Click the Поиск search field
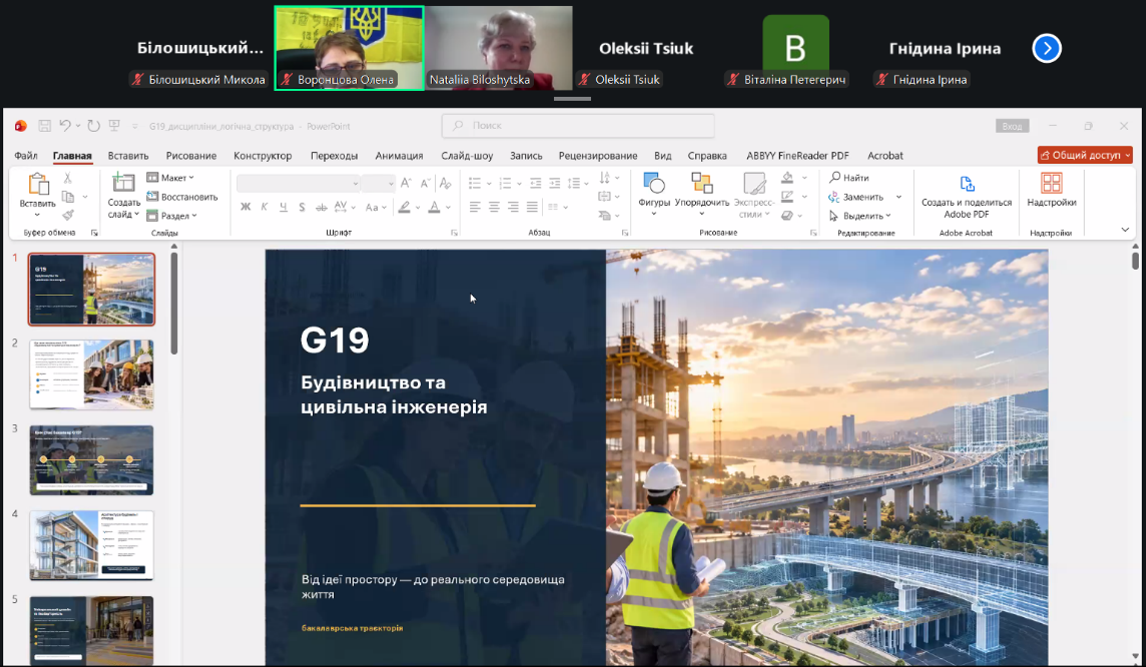The height and width of the screenshot is (667, 1146). click(x=578, y=126)
